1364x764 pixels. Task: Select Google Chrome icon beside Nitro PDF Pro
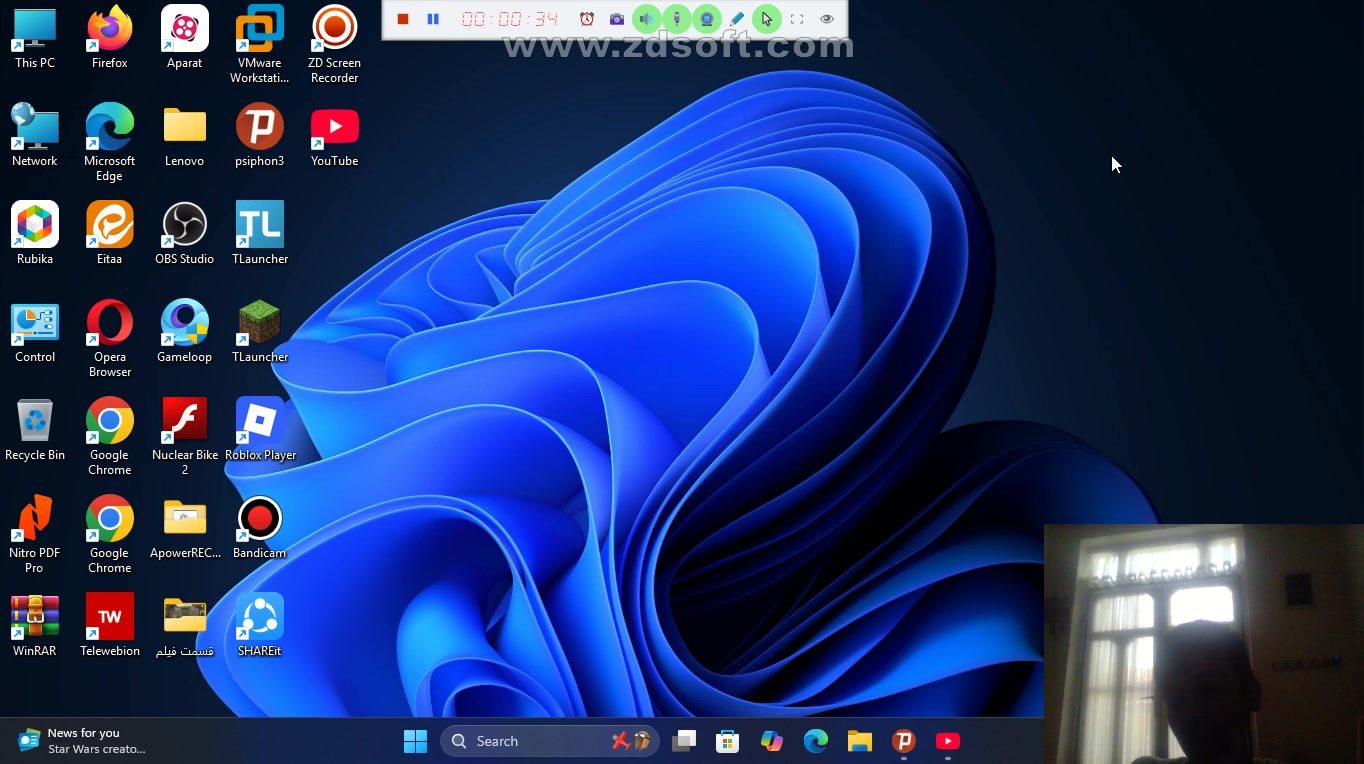pyautogui.click(x=110, y=535)
